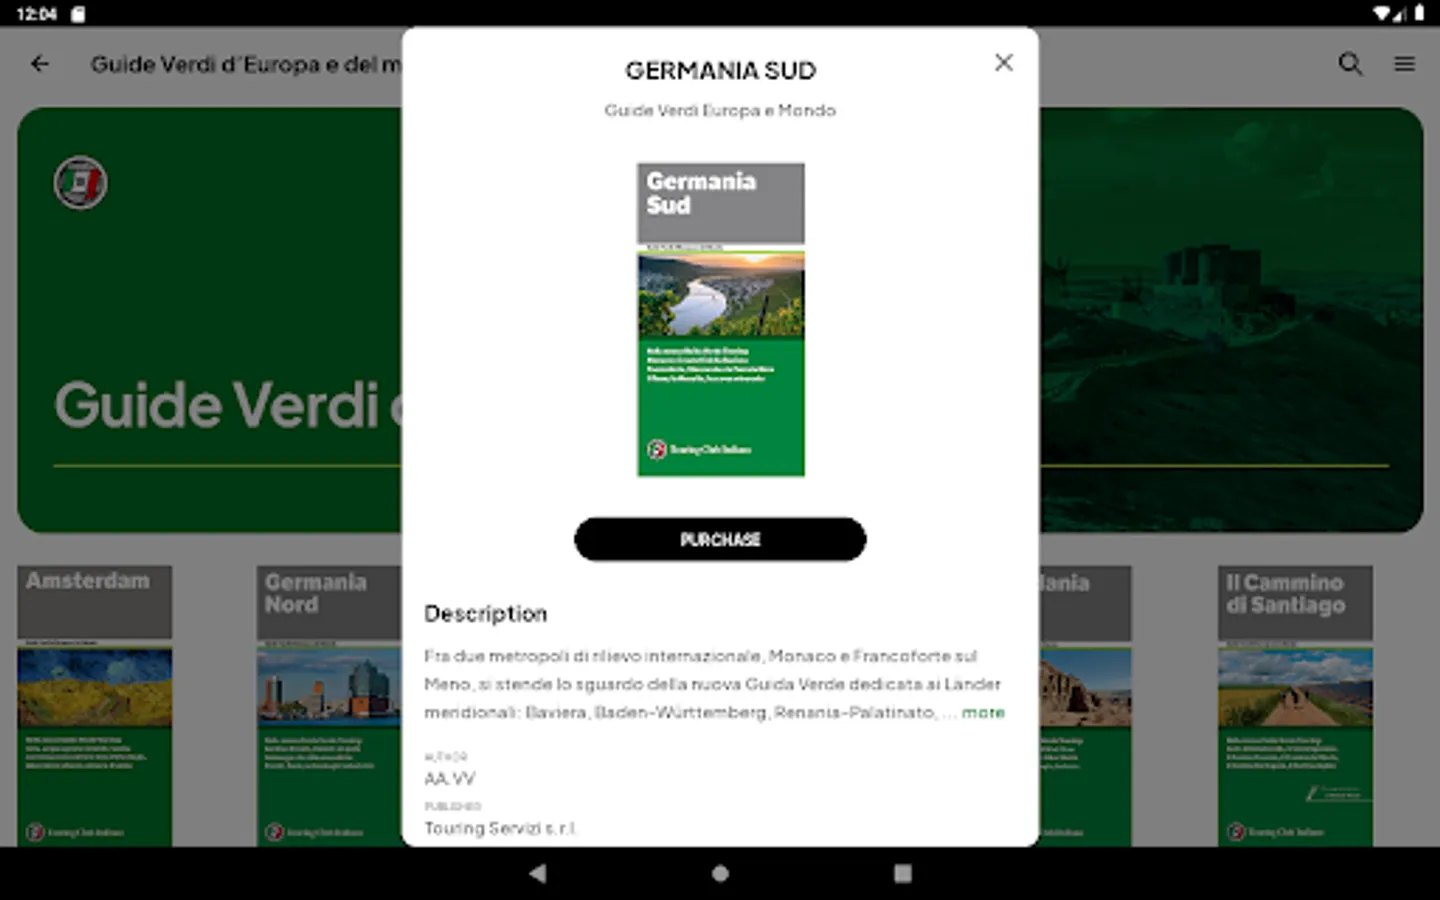Tap the battery icon in status bar
1440x900 pixels.
pyautogui.click(x=1419, y=14)
